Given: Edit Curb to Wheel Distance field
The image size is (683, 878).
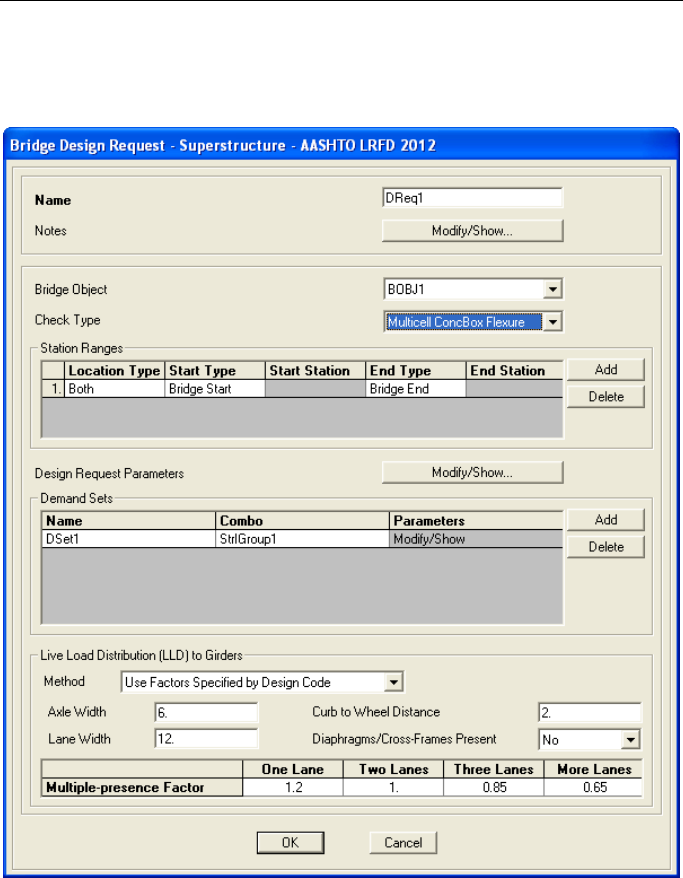Looking at the screenshot, I should click(x=590, y=712).
